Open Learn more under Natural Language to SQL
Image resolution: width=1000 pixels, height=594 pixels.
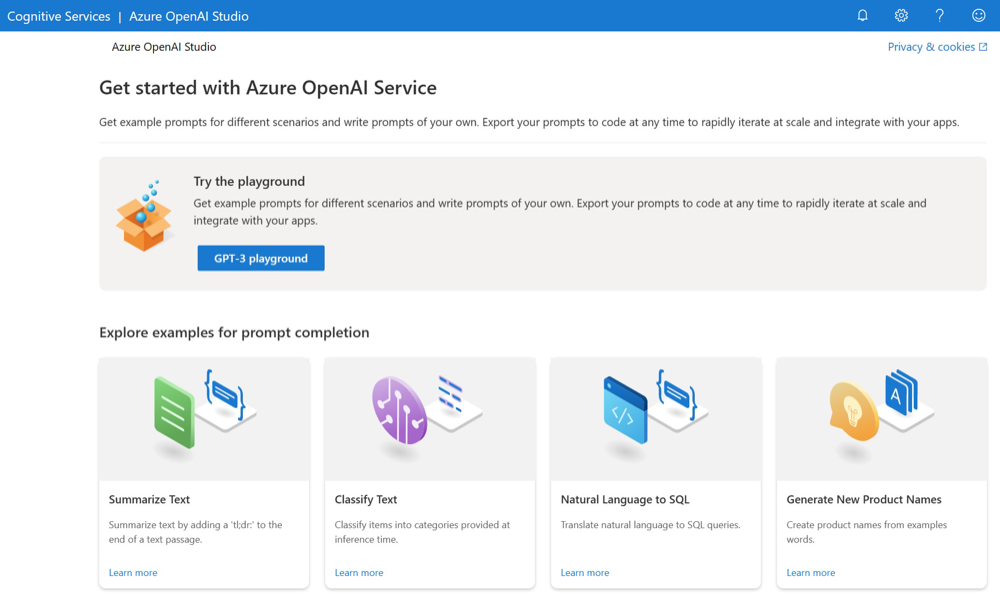(585, 573)
